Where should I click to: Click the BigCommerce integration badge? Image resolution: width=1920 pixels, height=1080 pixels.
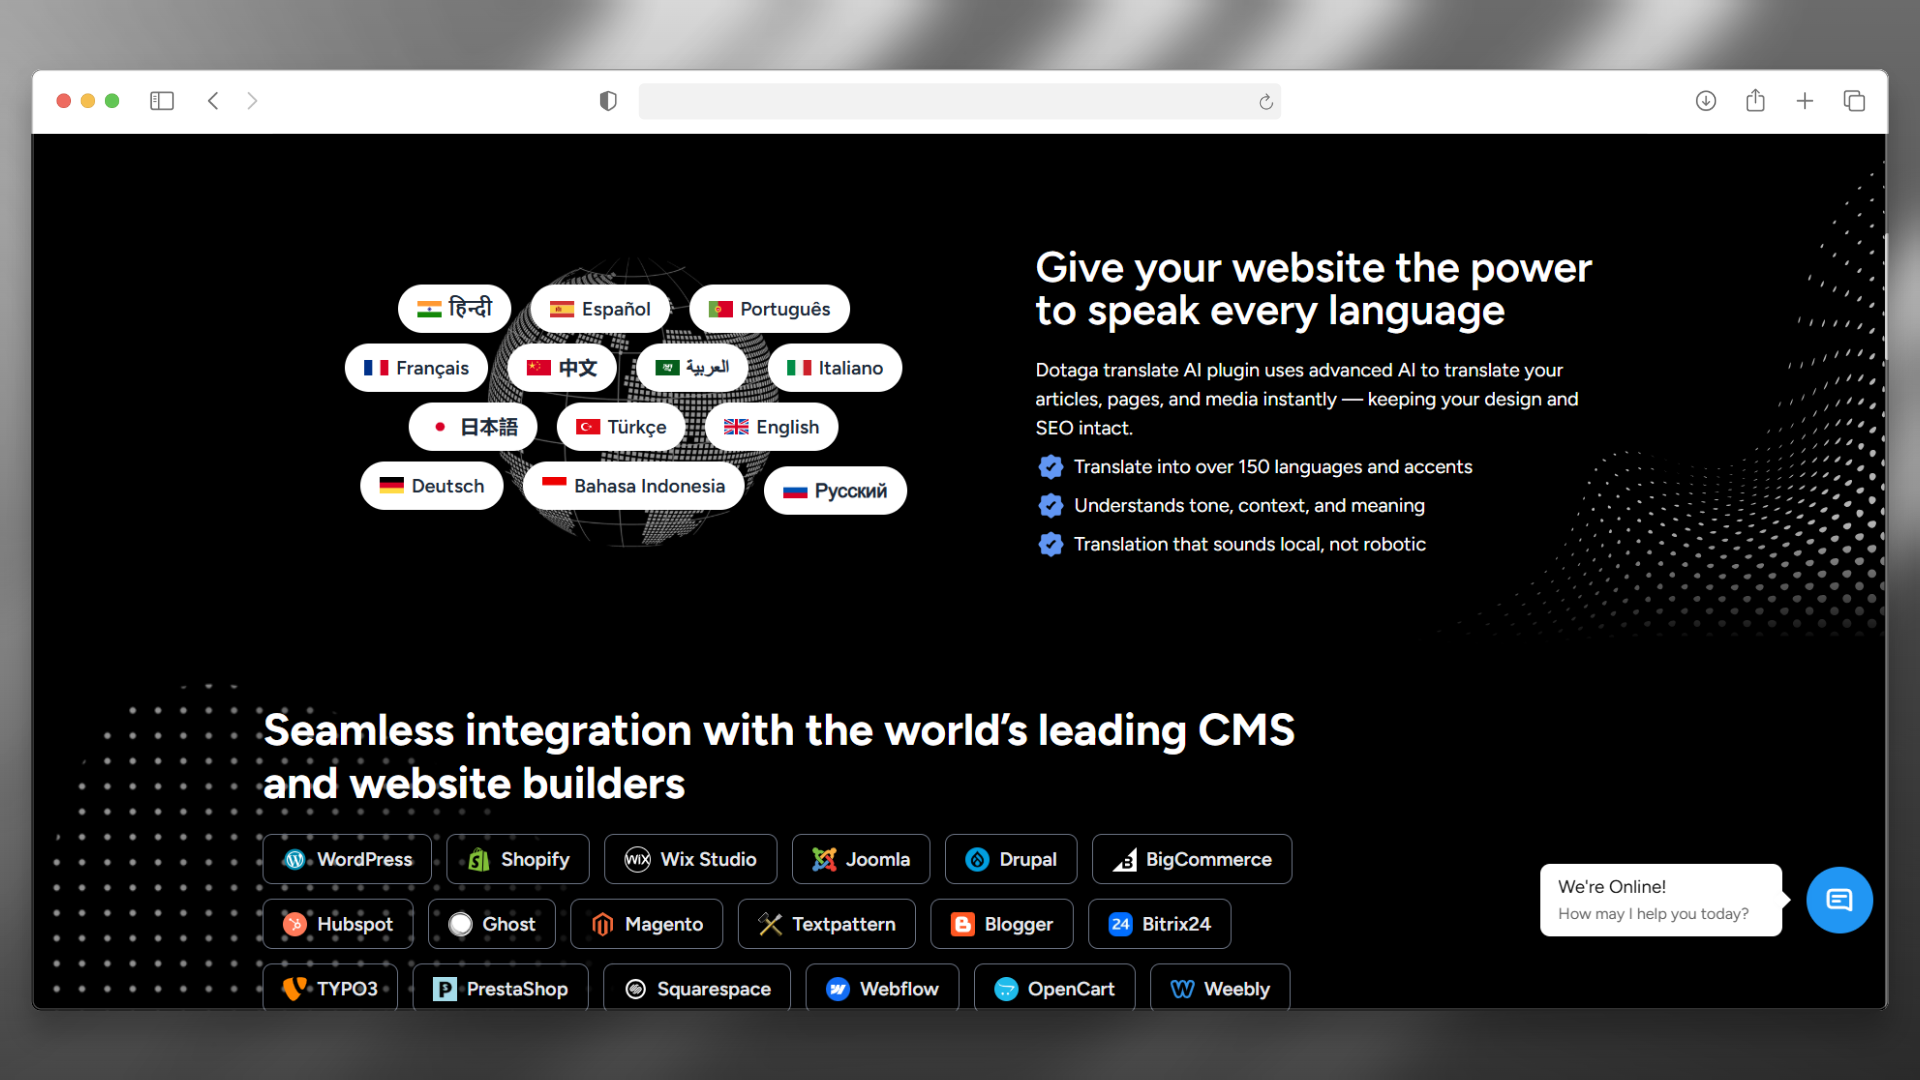click(1192, 859)
